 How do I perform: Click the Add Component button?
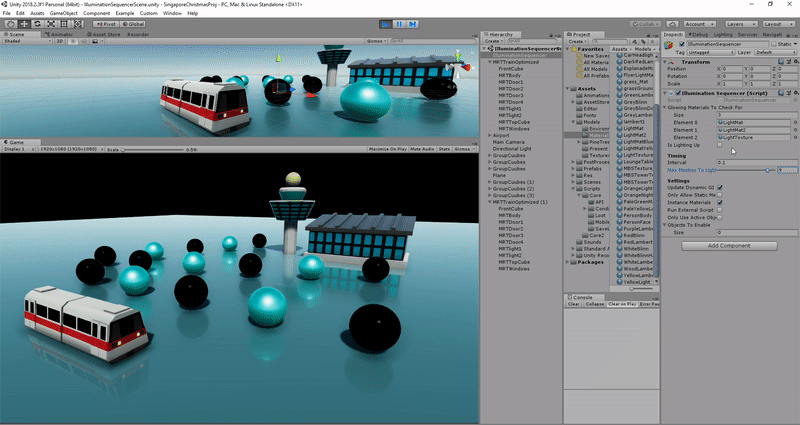click(729, 246)
